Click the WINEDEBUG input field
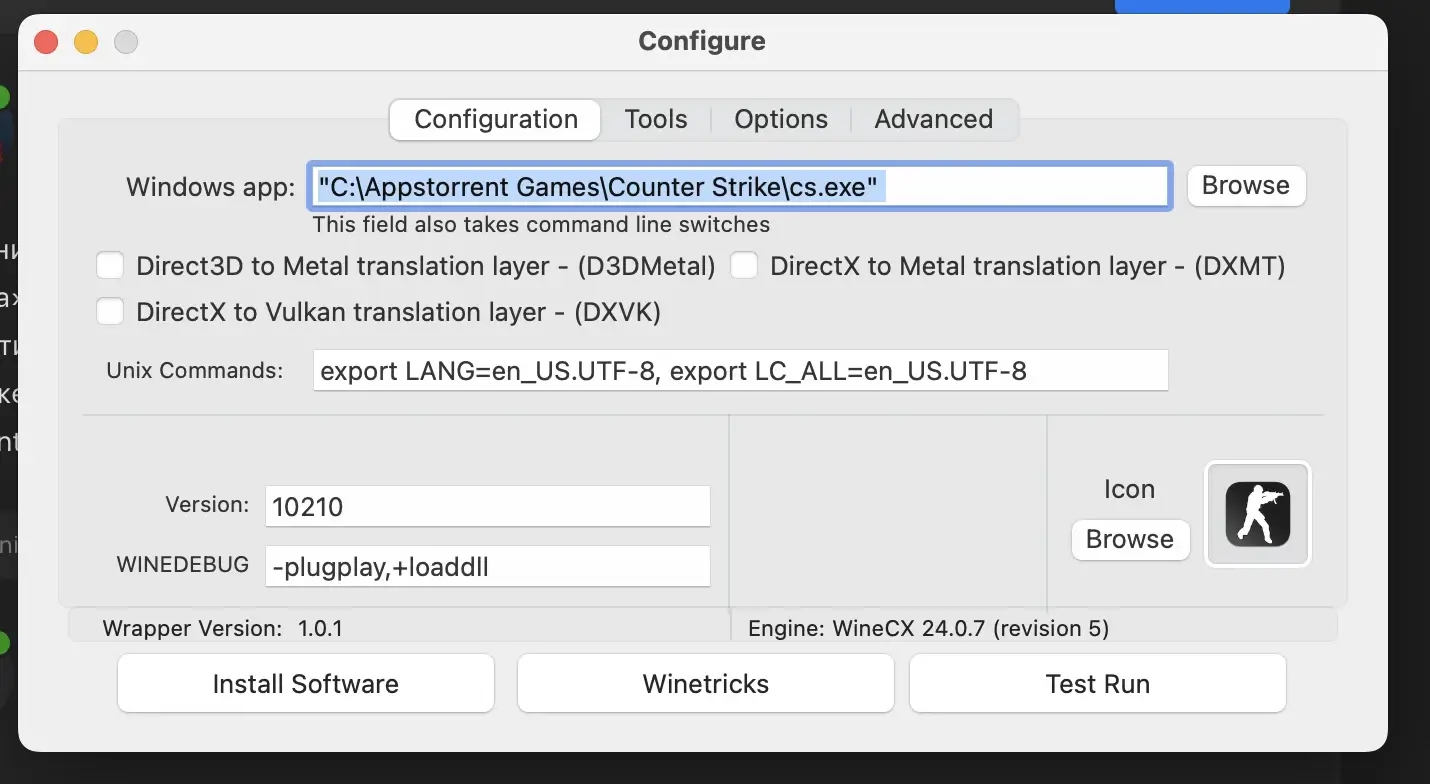This screenshot has width=1430, height=784. (x=488, y=567)
